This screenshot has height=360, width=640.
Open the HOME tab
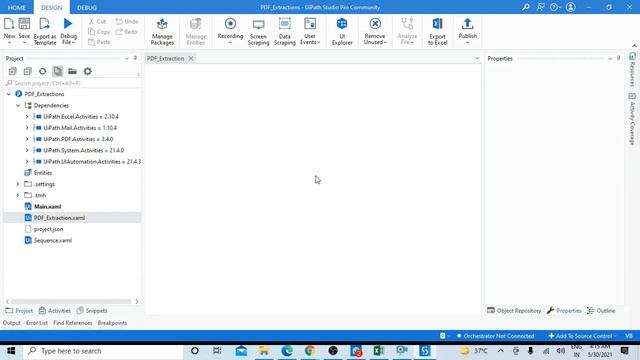coord(17,7)
